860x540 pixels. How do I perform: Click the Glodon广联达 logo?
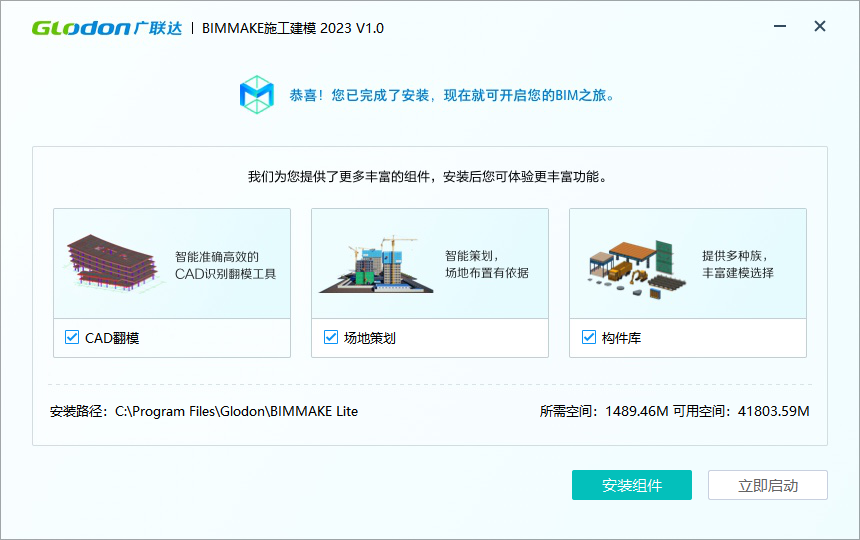click(107, 28)
